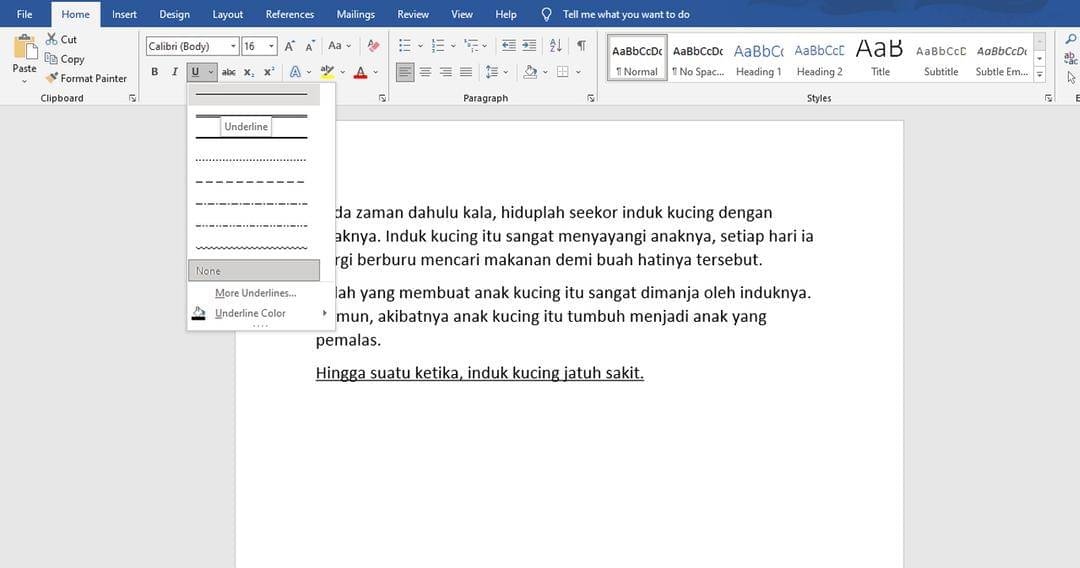This screenshot has width=1080, height=568.
Task: Toggle strikethrough text formatting
Action: tap(228, 72)
